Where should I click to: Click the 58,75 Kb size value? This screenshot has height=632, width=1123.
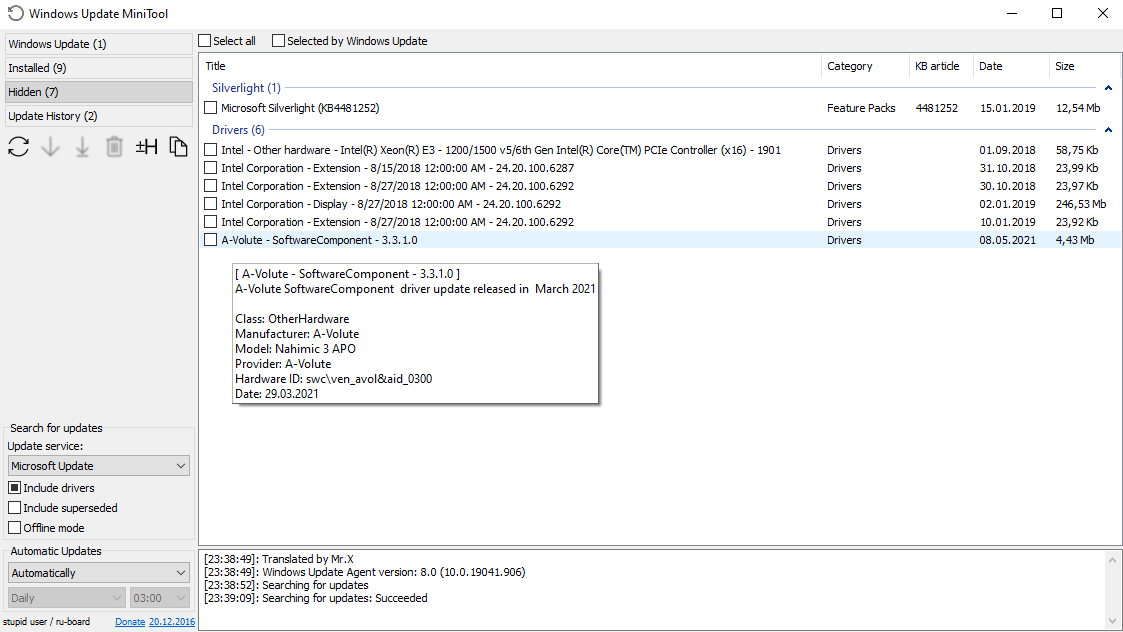point(1077,150)
